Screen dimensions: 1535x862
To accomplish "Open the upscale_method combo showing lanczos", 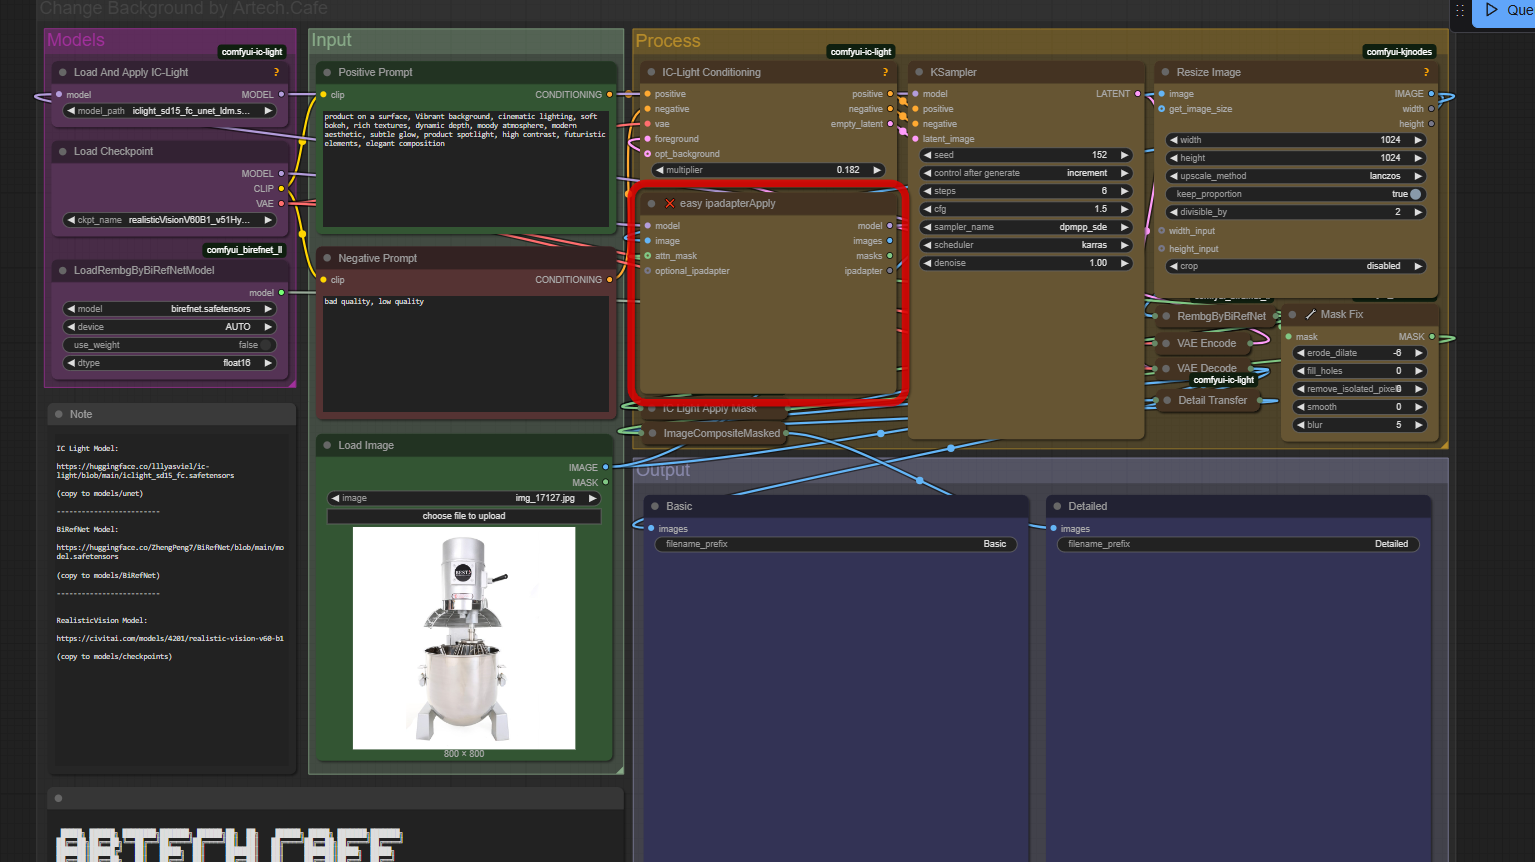I will (1295, 176).
